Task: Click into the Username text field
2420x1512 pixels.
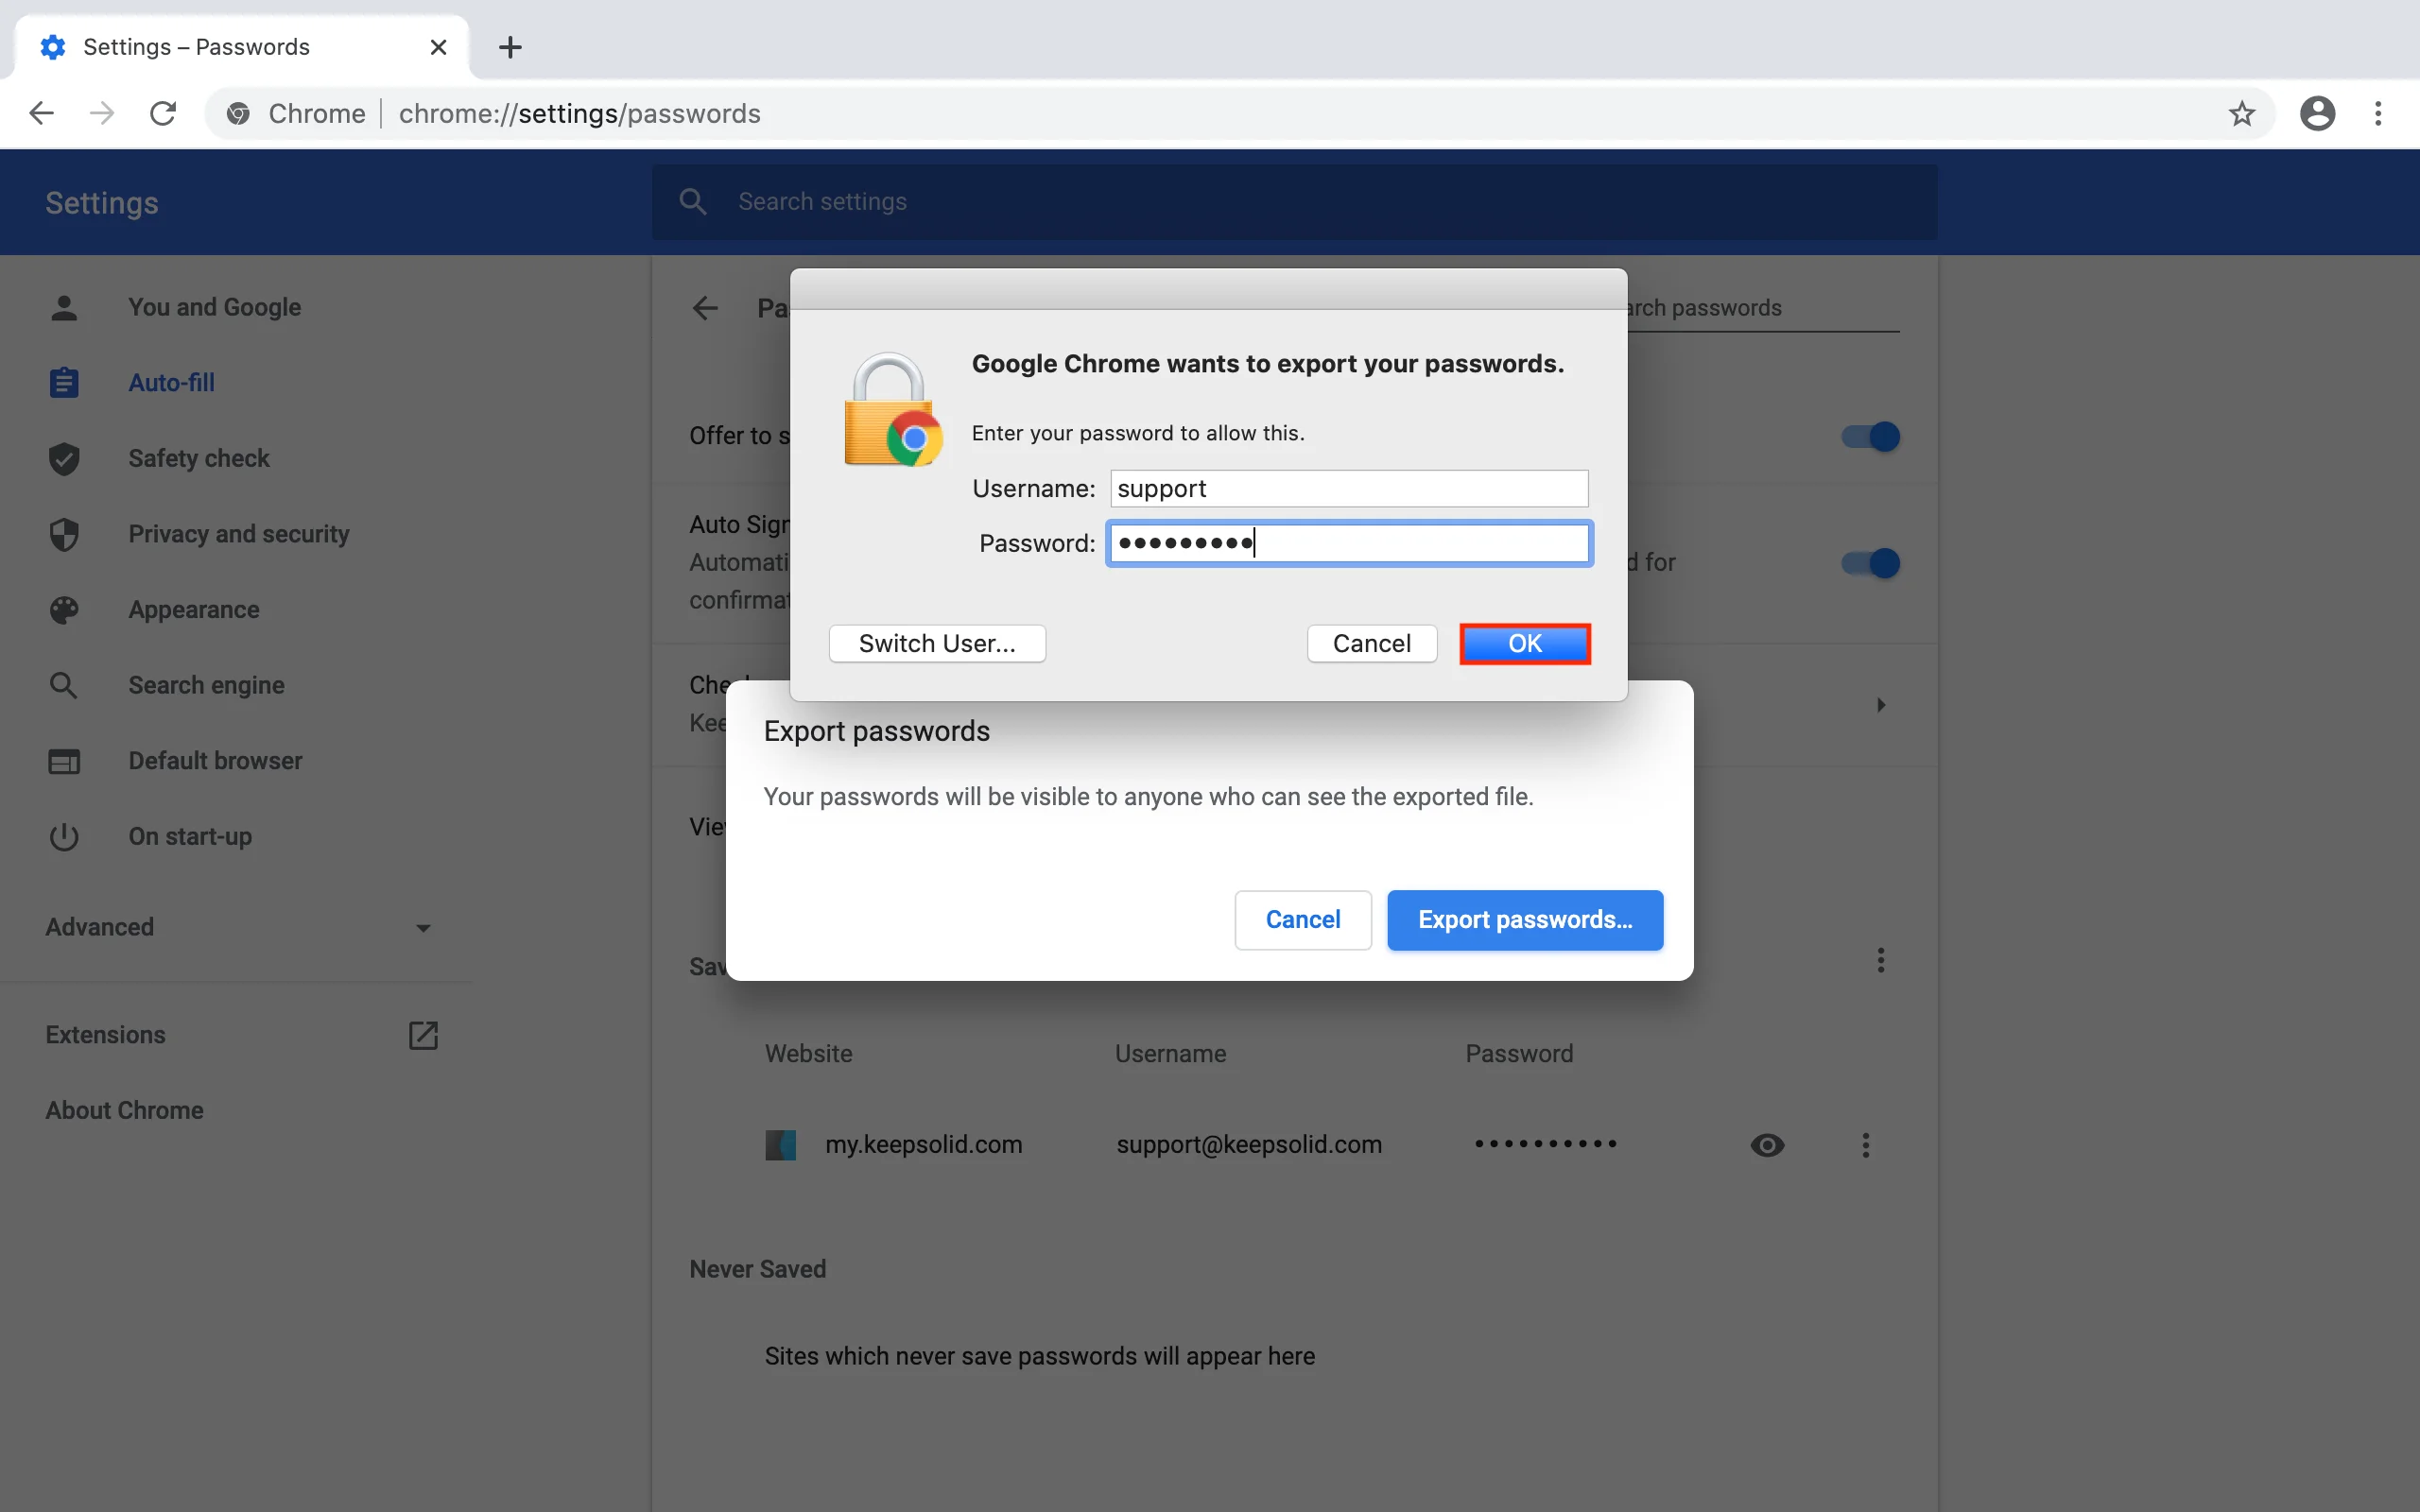Action: [x=1348, y=489]
